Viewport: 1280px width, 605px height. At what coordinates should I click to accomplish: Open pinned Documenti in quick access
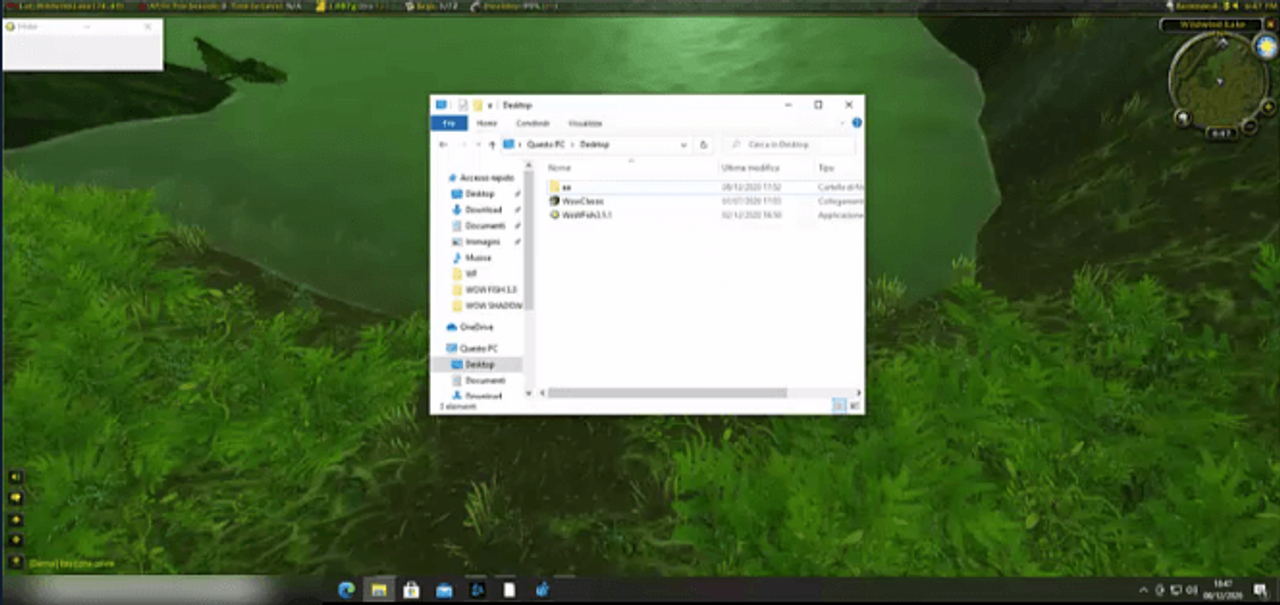(x=485, y=226)
